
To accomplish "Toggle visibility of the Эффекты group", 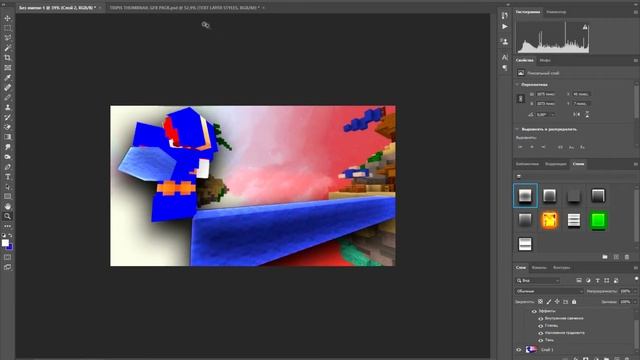I will (x=534, y=311).
